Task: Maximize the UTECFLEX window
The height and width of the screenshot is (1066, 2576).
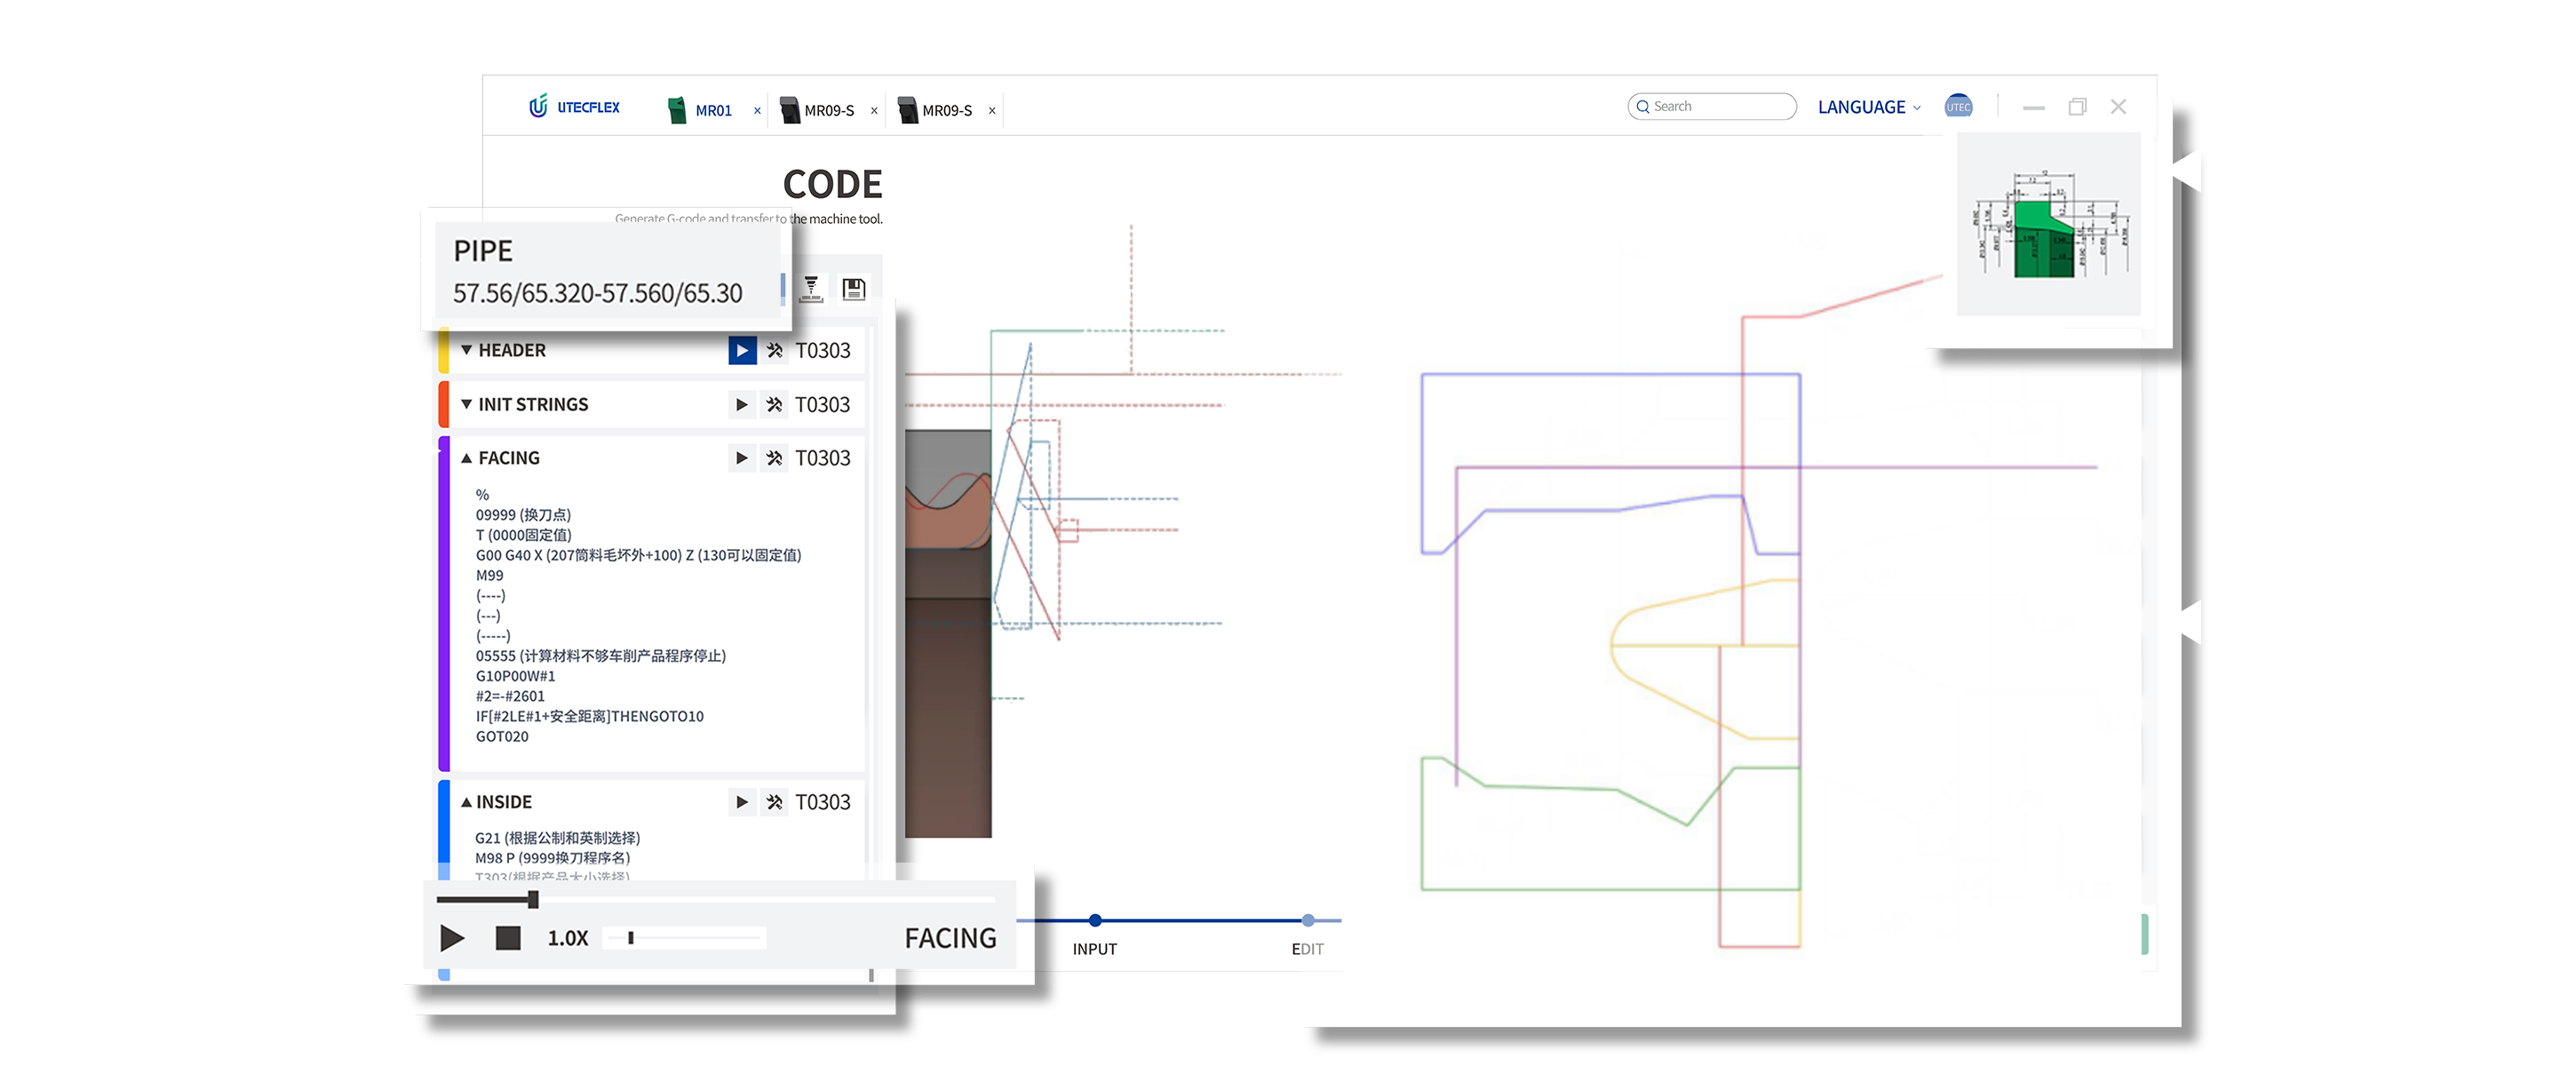Action: pyautogui.click(x=2077, y=107)
